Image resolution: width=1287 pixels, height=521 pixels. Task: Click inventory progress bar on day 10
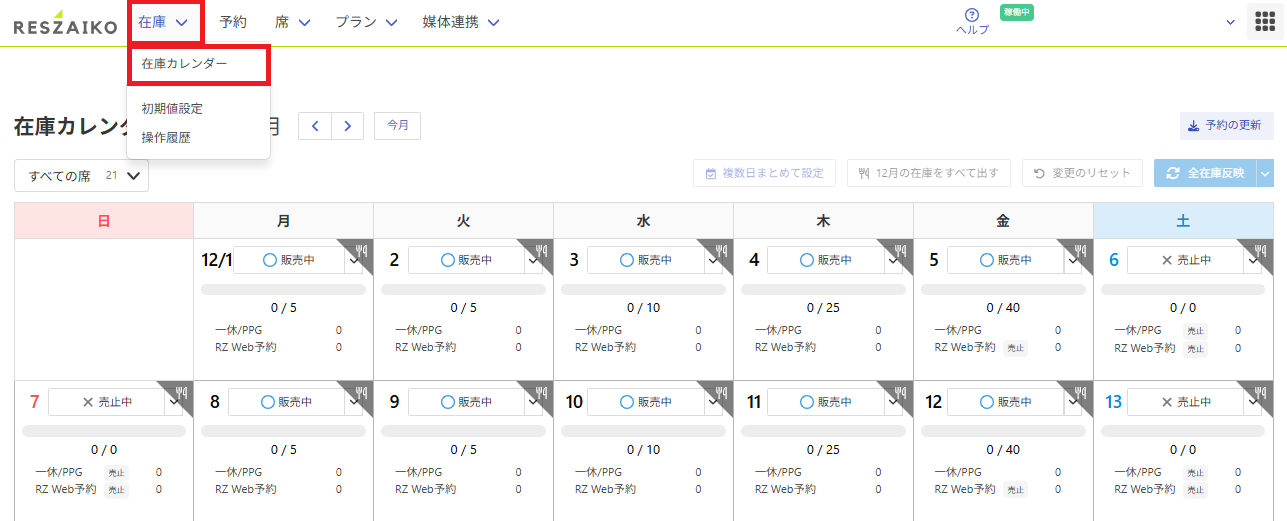[x=643, y=431]
